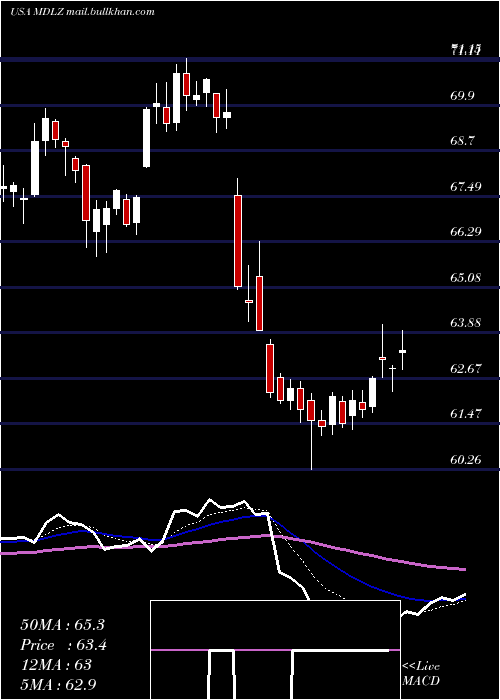This screenshot has width=500, height=700.
Task: Click the 50MA : 65.3 readout
Action: click(x=62, y=625)
